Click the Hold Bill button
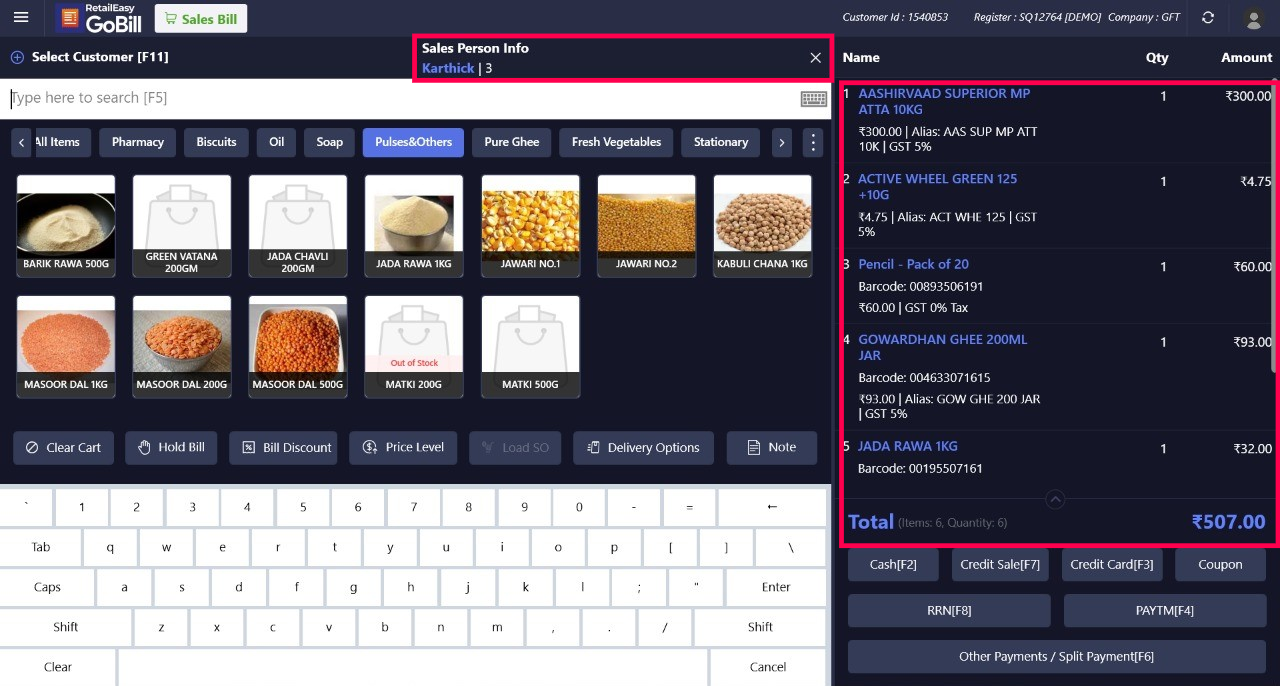The height and width of the screenshot is (686, 1280). point(171,448)
